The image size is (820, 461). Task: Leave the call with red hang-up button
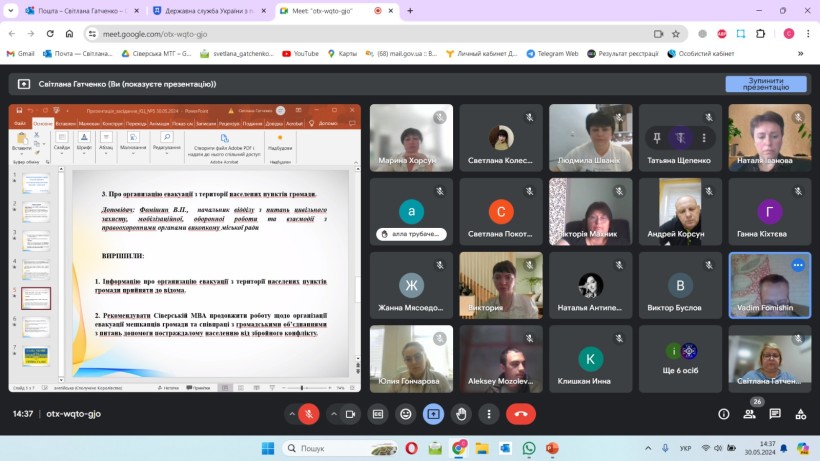click(x=521, y=414)
